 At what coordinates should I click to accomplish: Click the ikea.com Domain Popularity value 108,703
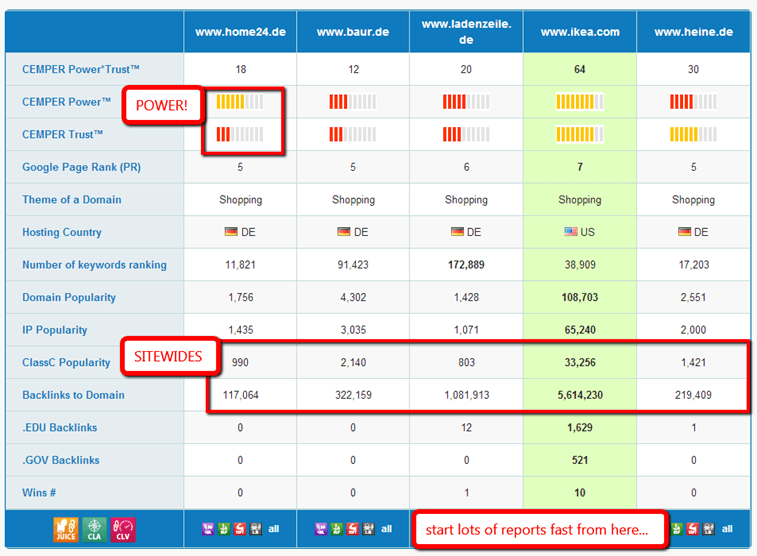coord(580,297)
